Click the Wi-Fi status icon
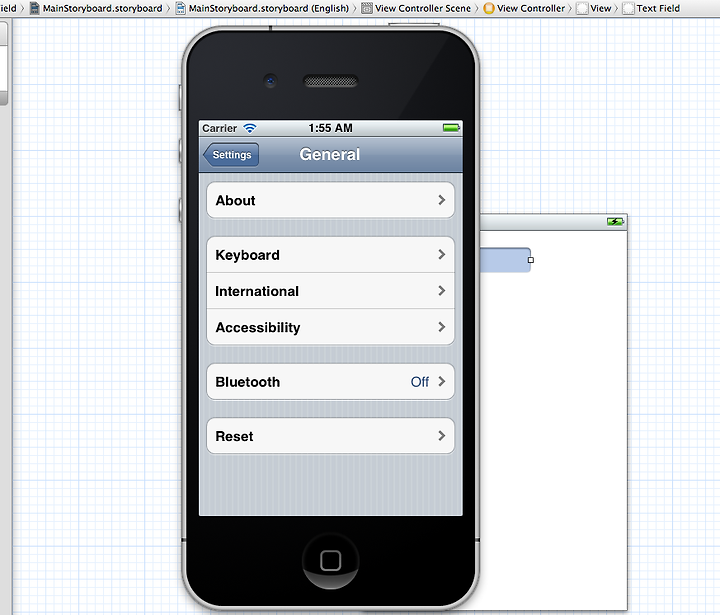 coord(250,128)
